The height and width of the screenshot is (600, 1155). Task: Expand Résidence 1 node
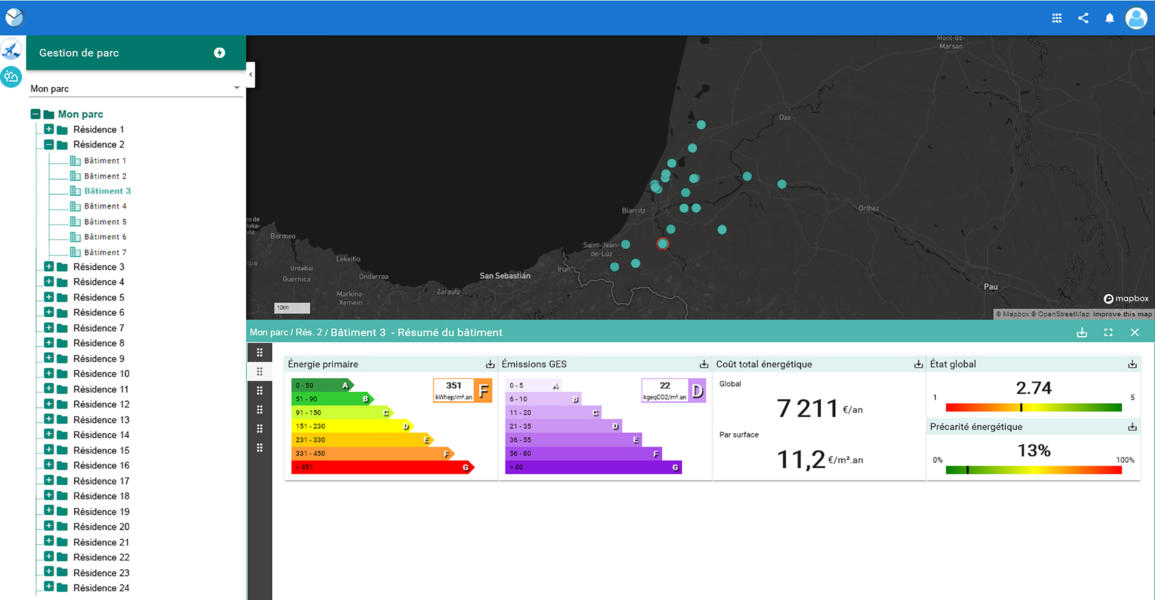49,129
